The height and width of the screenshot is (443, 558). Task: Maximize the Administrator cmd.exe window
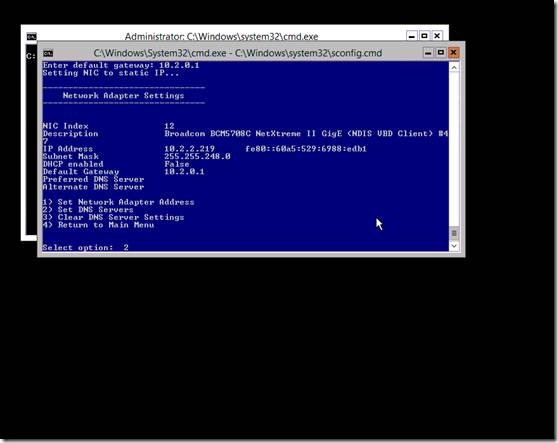(x=424, y=36)
